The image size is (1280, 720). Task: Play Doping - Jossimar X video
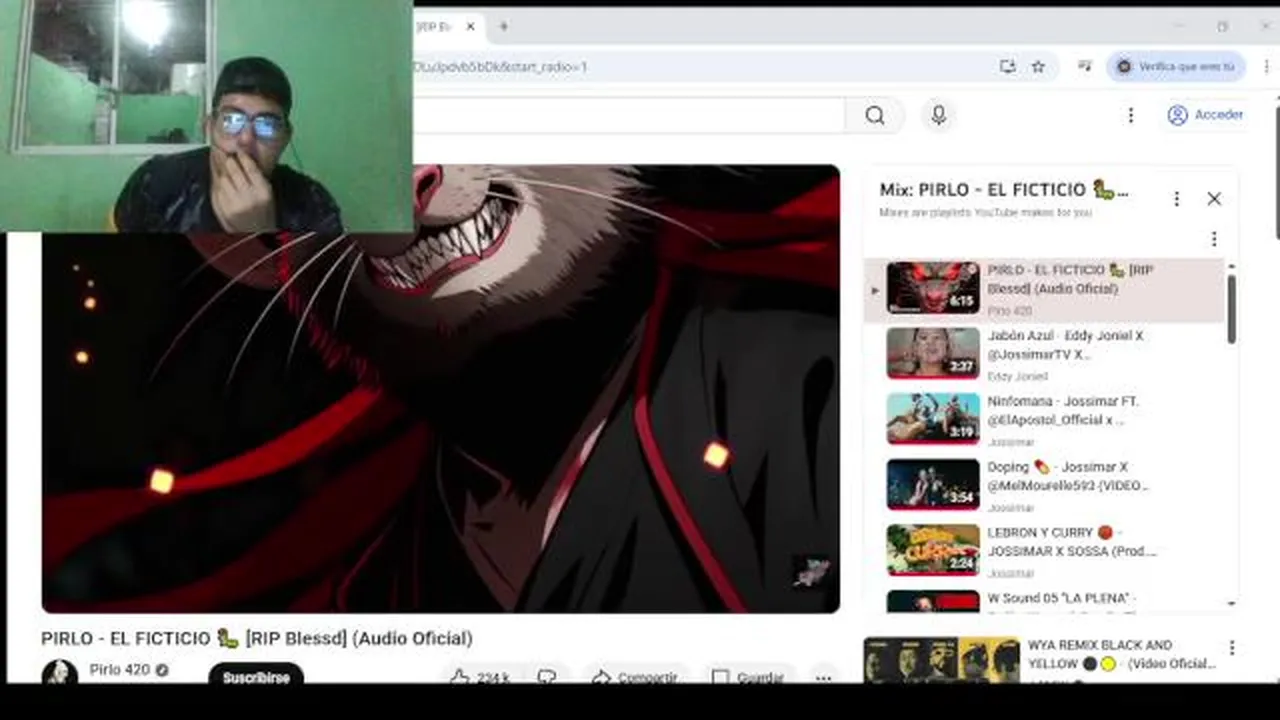(1044, 486)
